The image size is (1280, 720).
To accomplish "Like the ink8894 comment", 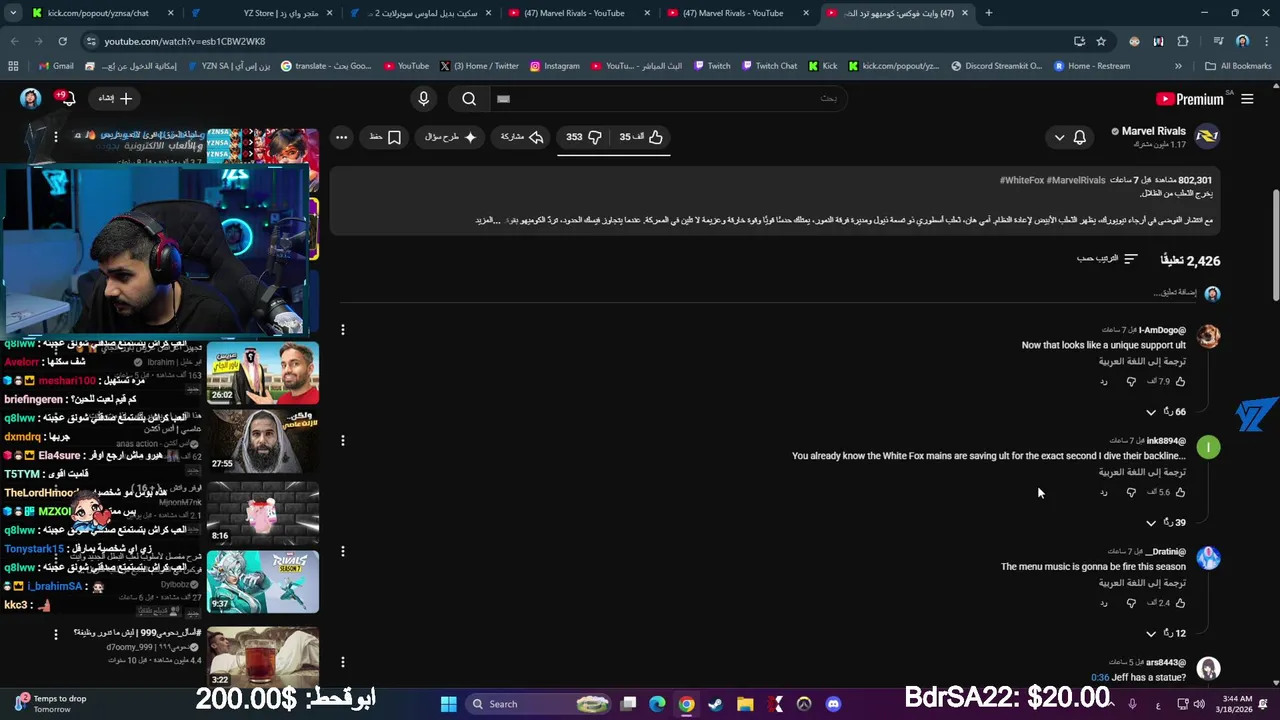I will [x=1180, y=492].
